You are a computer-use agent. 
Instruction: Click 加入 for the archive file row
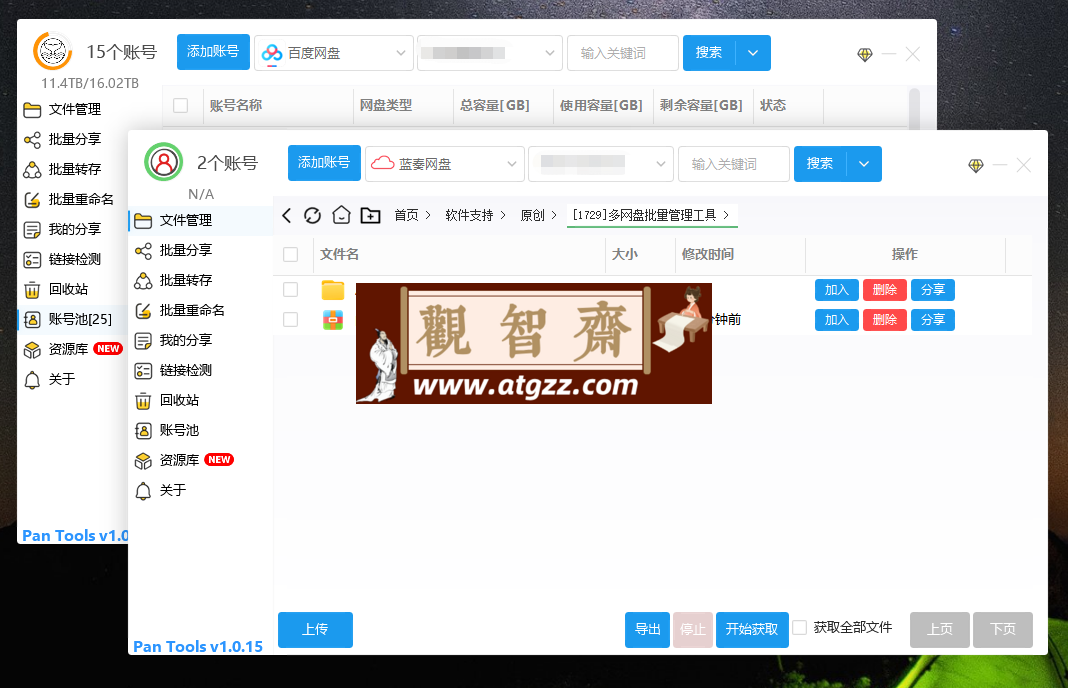(x=836, y=320)
